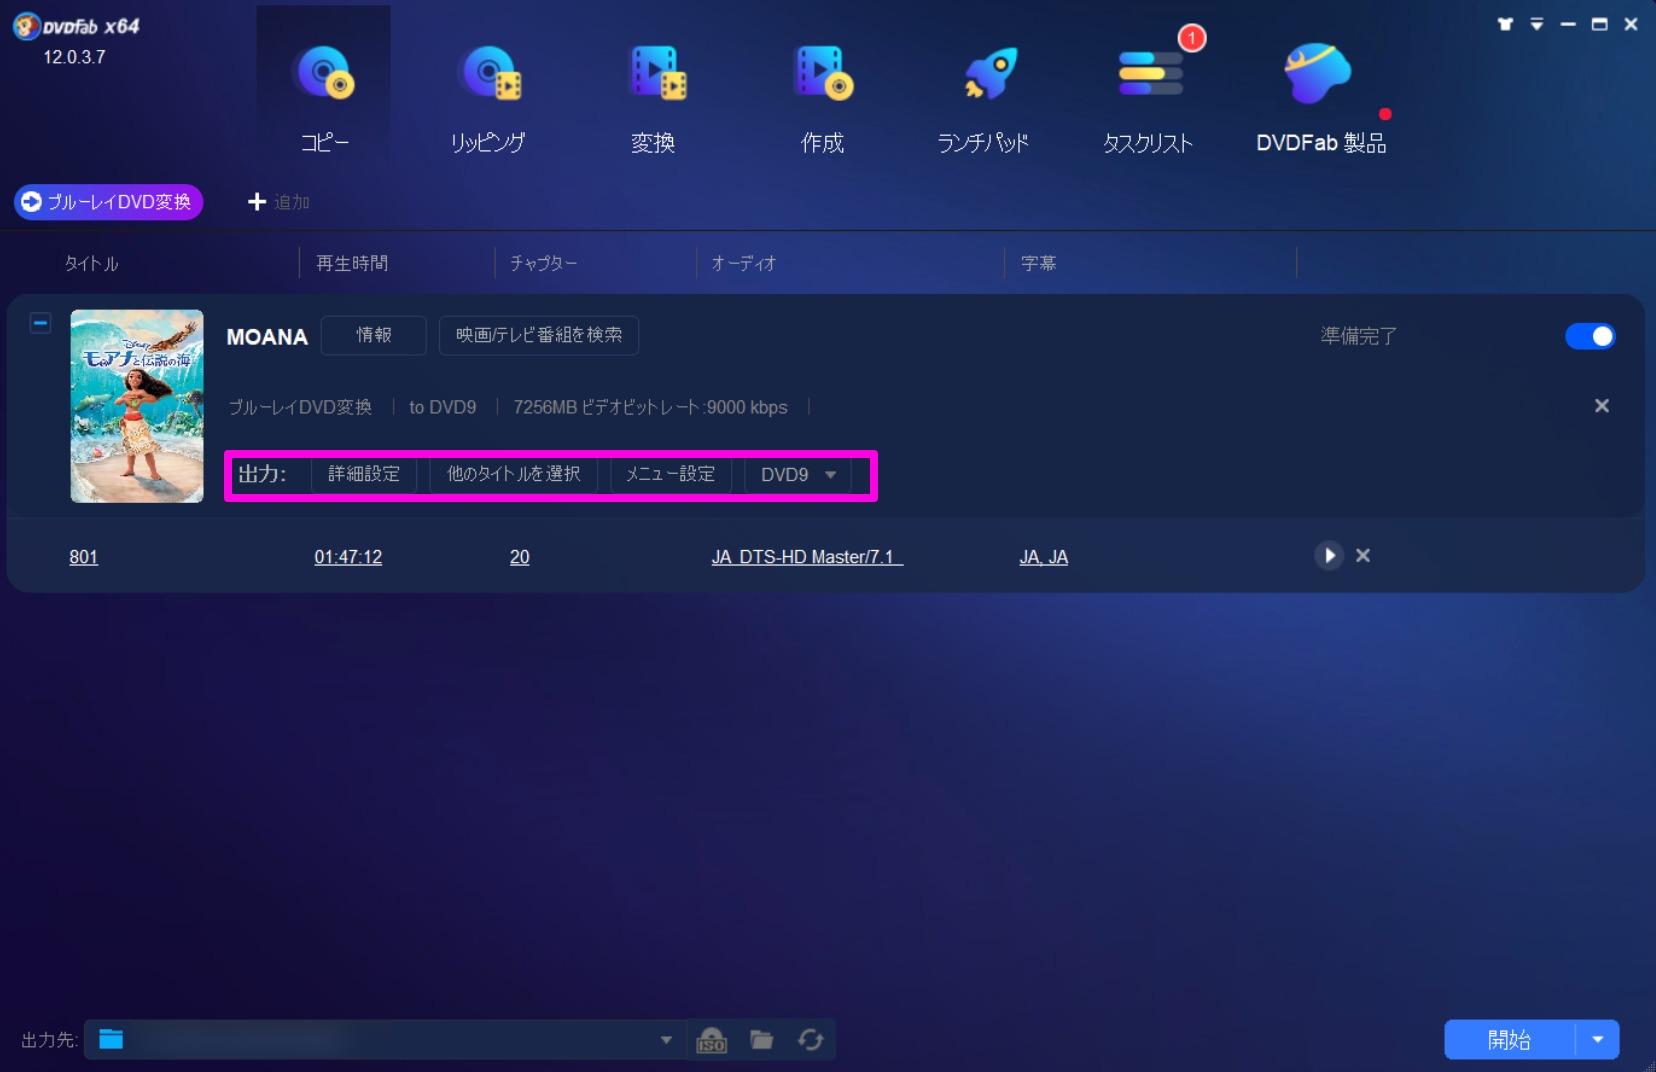Collapse the MOANA entry with minus box
This screenshot has height=1072, width=1656.
tap(40, 323)
